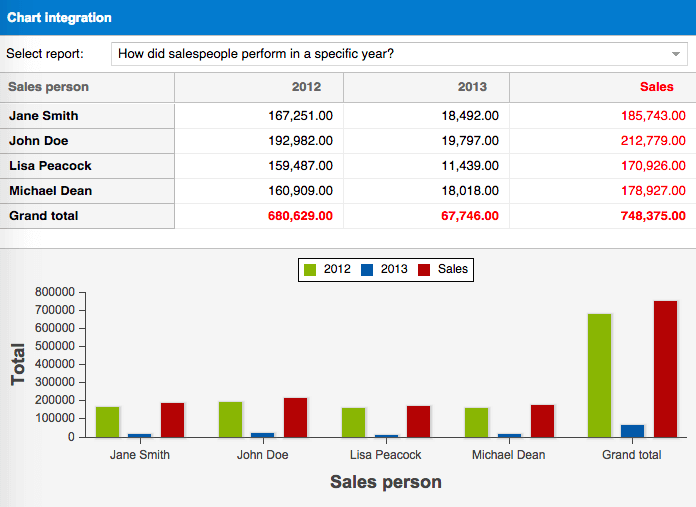Click cell value 212,779.00
This screenshot has height=507, width=696.
(x=653, y=141)
